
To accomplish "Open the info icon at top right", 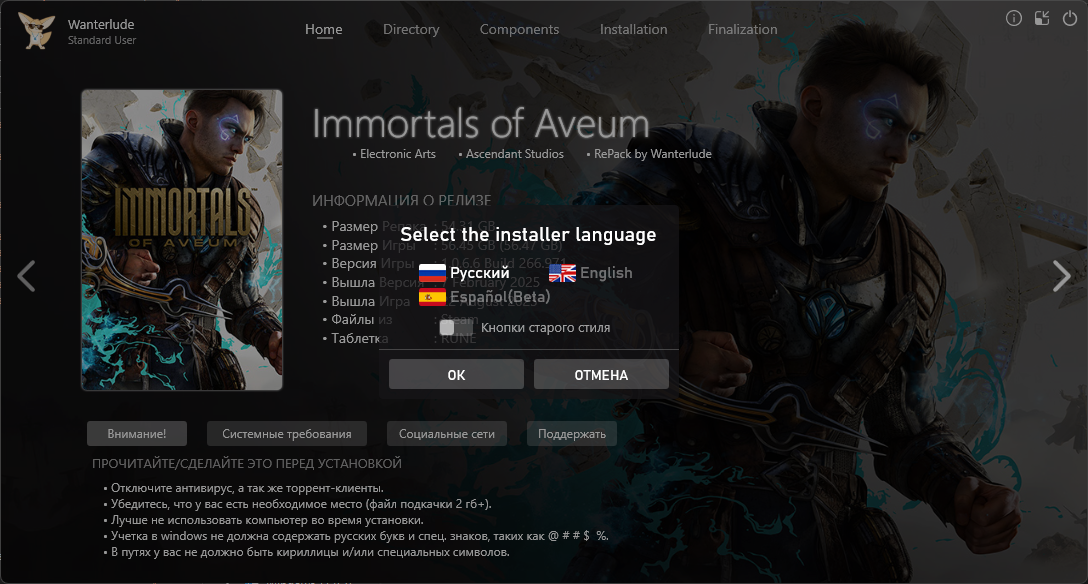I will 1014,19.
